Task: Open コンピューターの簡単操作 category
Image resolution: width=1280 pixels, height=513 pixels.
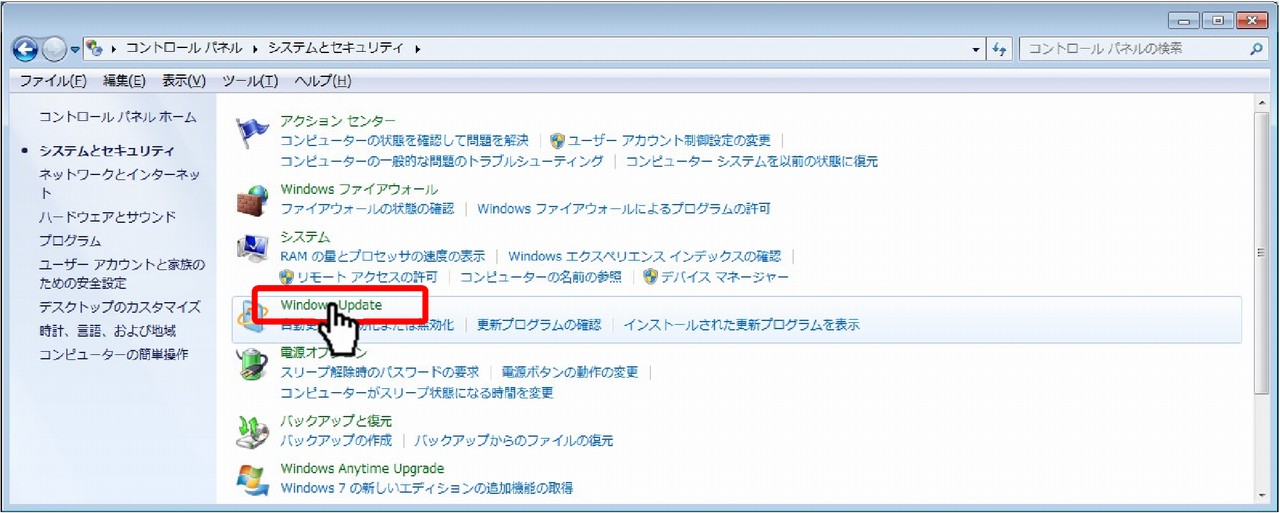Action: tap(113, 355)
